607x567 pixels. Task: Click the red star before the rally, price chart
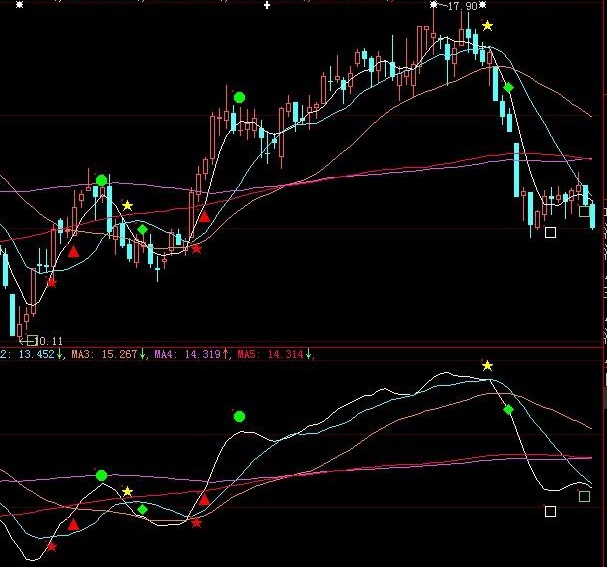[196, 248]
